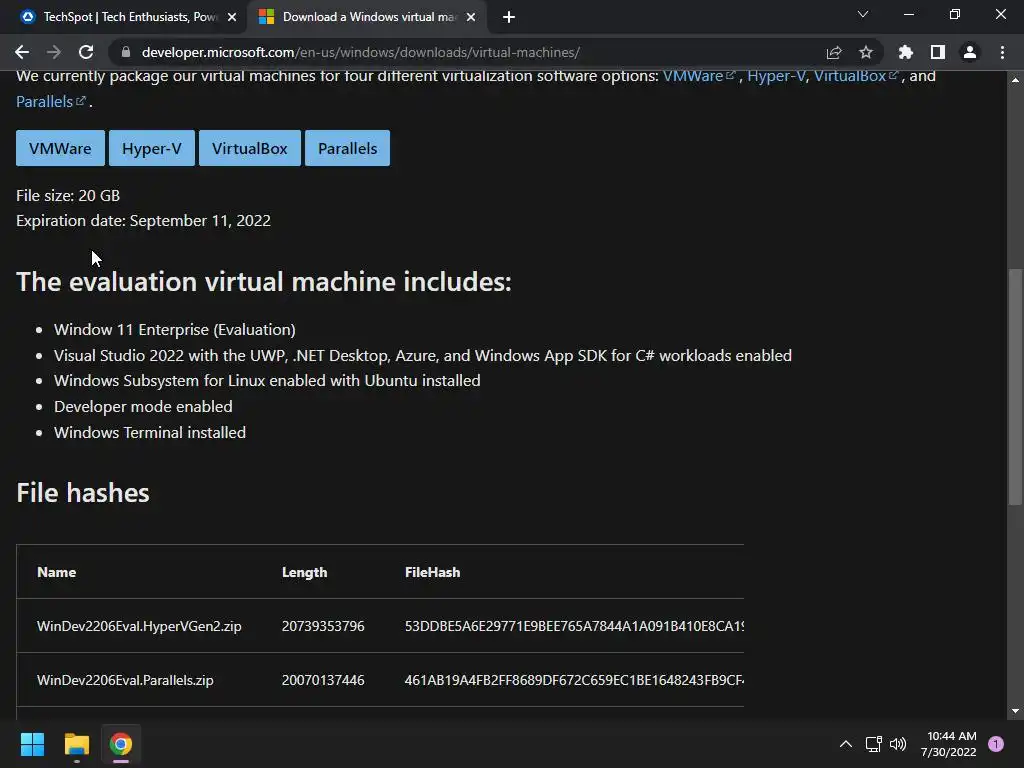Image resolution: width=1024 pixels, height=768 pixels.
Task: Open the VirtualBox external link
Action: (856, 76)
